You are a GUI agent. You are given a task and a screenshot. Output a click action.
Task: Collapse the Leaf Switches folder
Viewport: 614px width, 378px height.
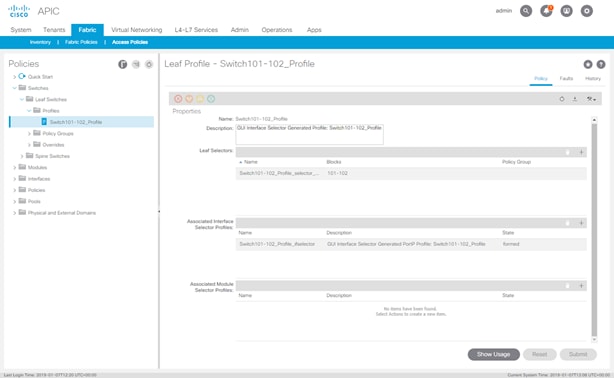pyautogui.click(x=22, y=99)
